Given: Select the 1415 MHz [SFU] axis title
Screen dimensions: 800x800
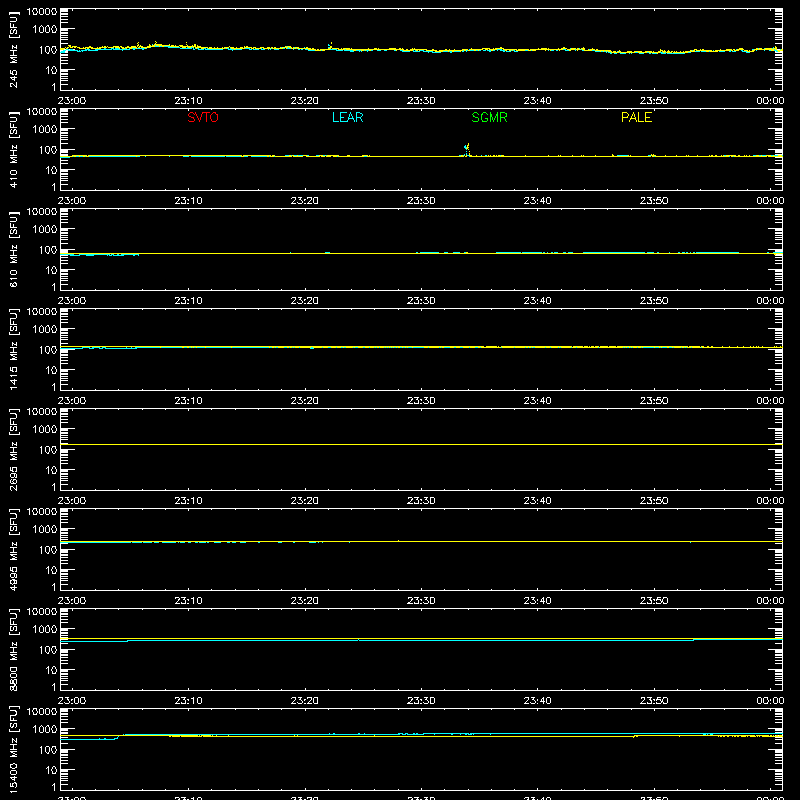Looking at the screenshot, I should (x=13, y=349).
